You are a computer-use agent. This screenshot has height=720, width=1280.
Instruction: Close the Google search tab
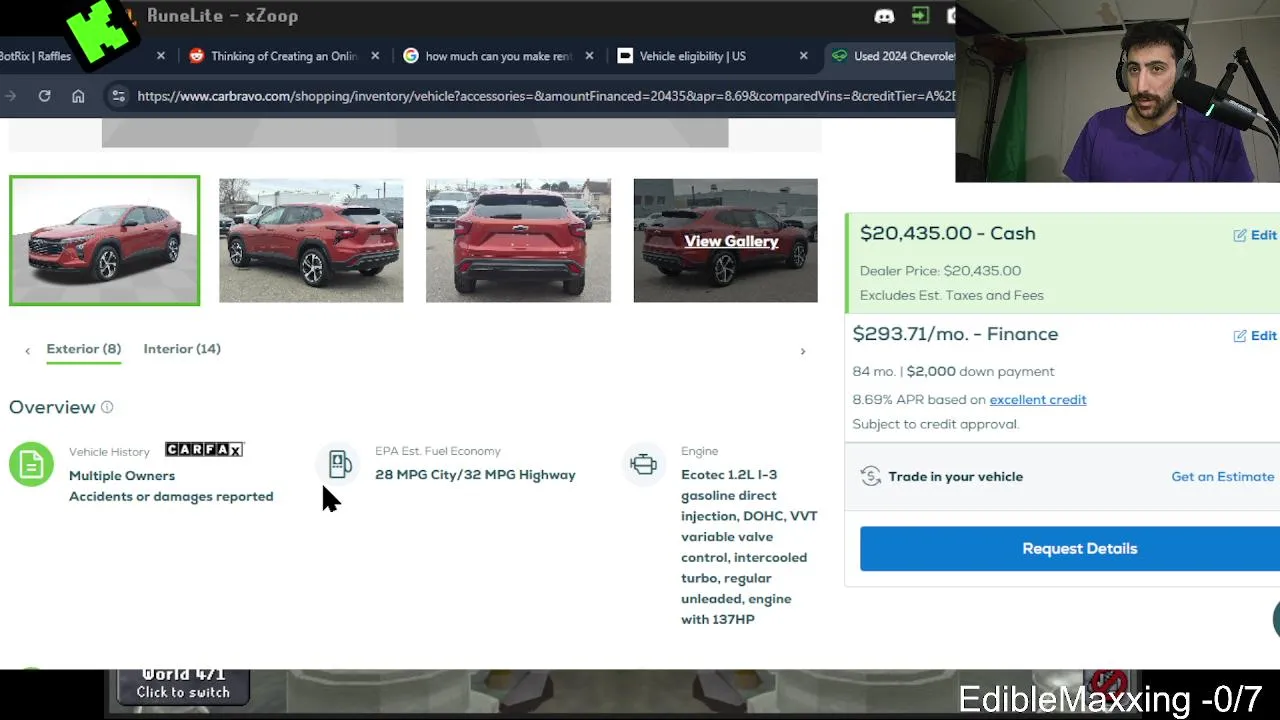pos(589,56)
